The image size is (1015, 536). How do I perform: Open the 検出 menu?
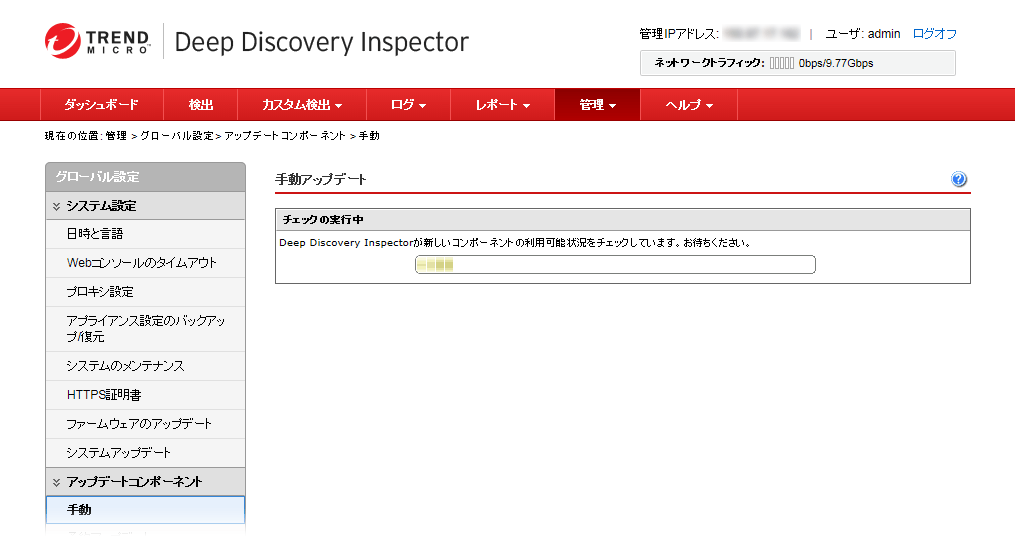tap(201, 105)
